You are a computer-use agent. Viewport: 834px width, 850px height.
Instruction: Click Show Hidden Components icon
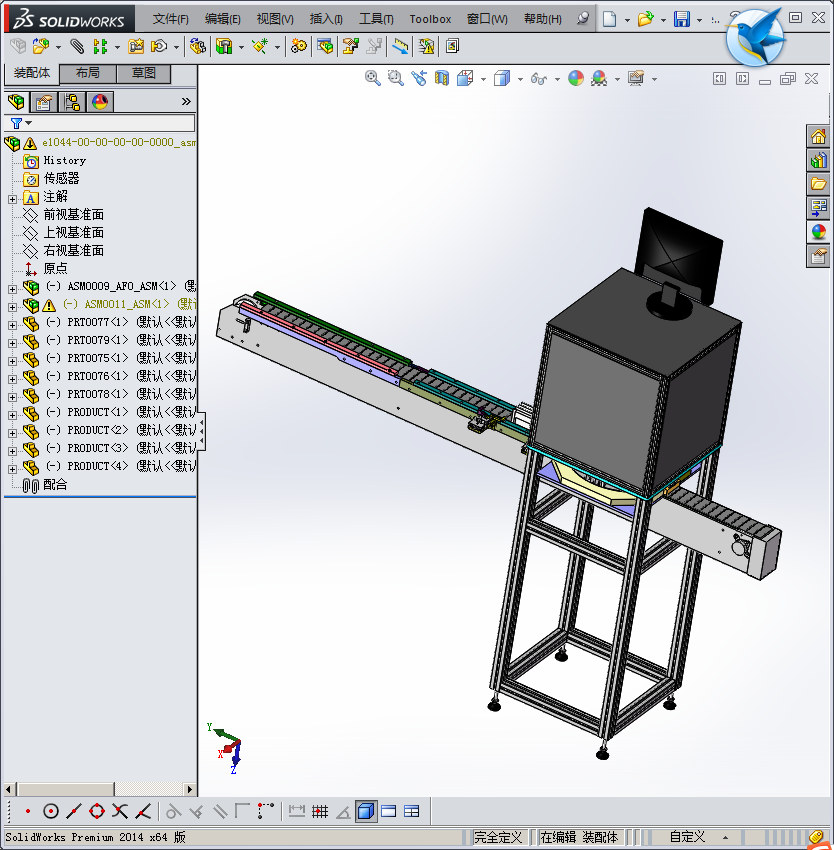[197, 47]
